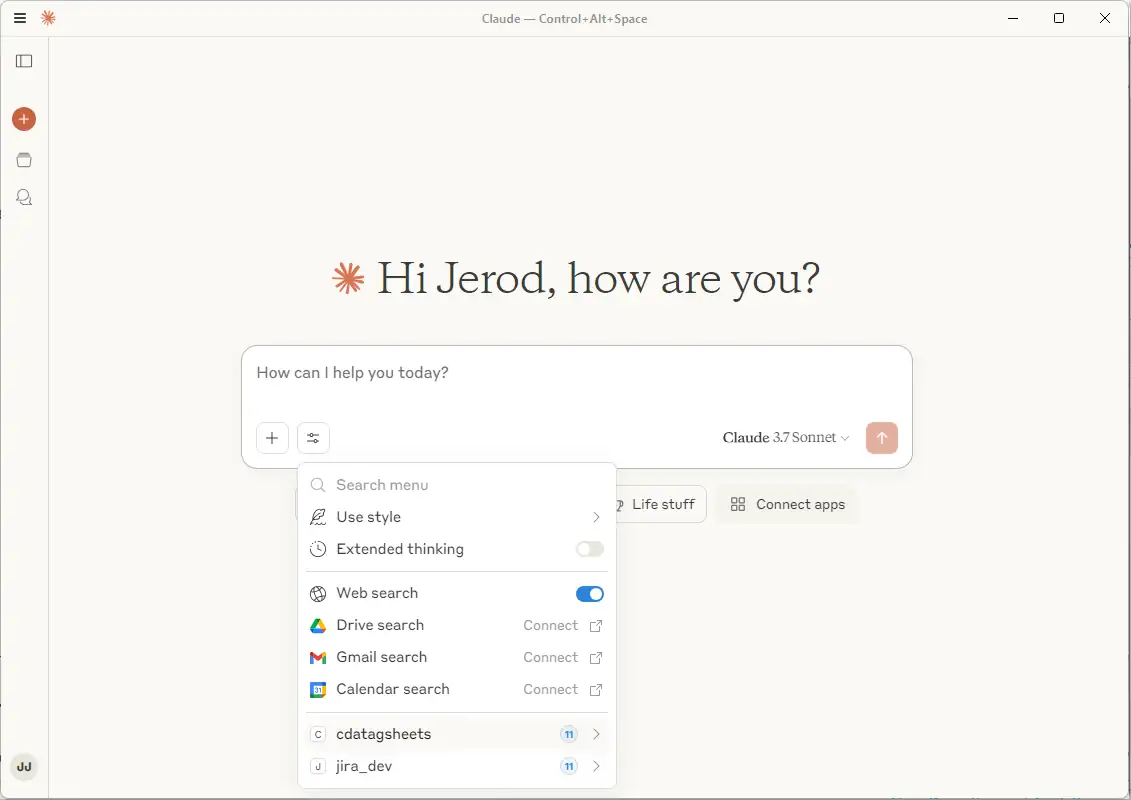Open the Claude 3.7 Sonnet model dropdown
Viewport: 1131px width, 800px height.
785,438
